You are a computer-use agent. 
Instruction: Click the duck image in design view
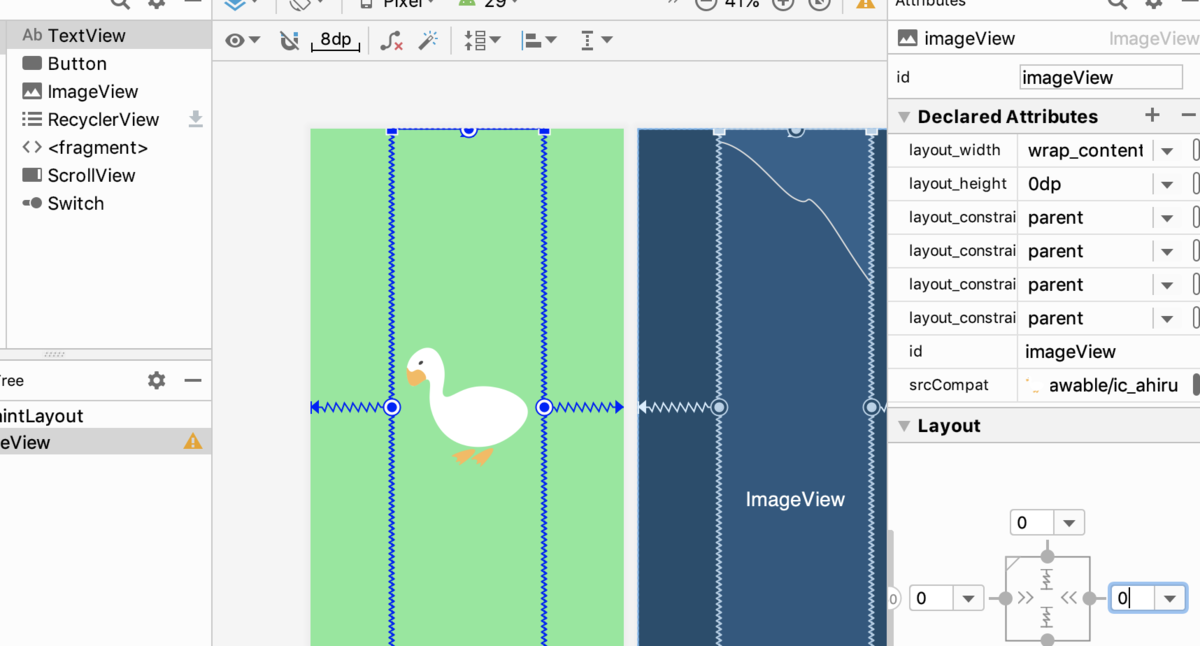tap(467, 406)
